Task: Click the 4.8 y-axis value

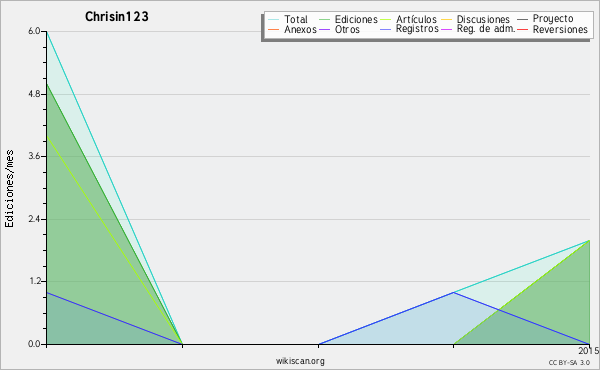Action: (34, 94)
